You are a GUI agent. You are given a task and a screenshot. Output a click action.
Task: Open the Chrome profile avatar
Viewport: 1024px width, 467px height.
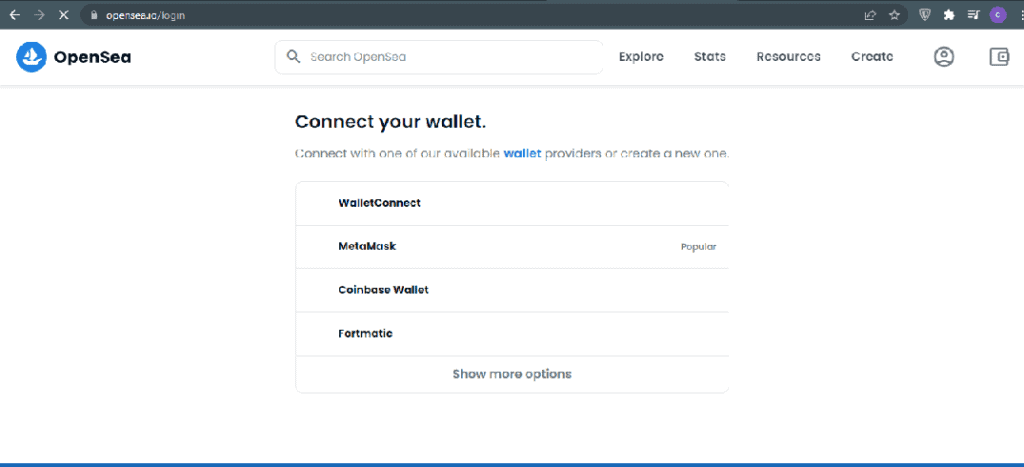997,14
